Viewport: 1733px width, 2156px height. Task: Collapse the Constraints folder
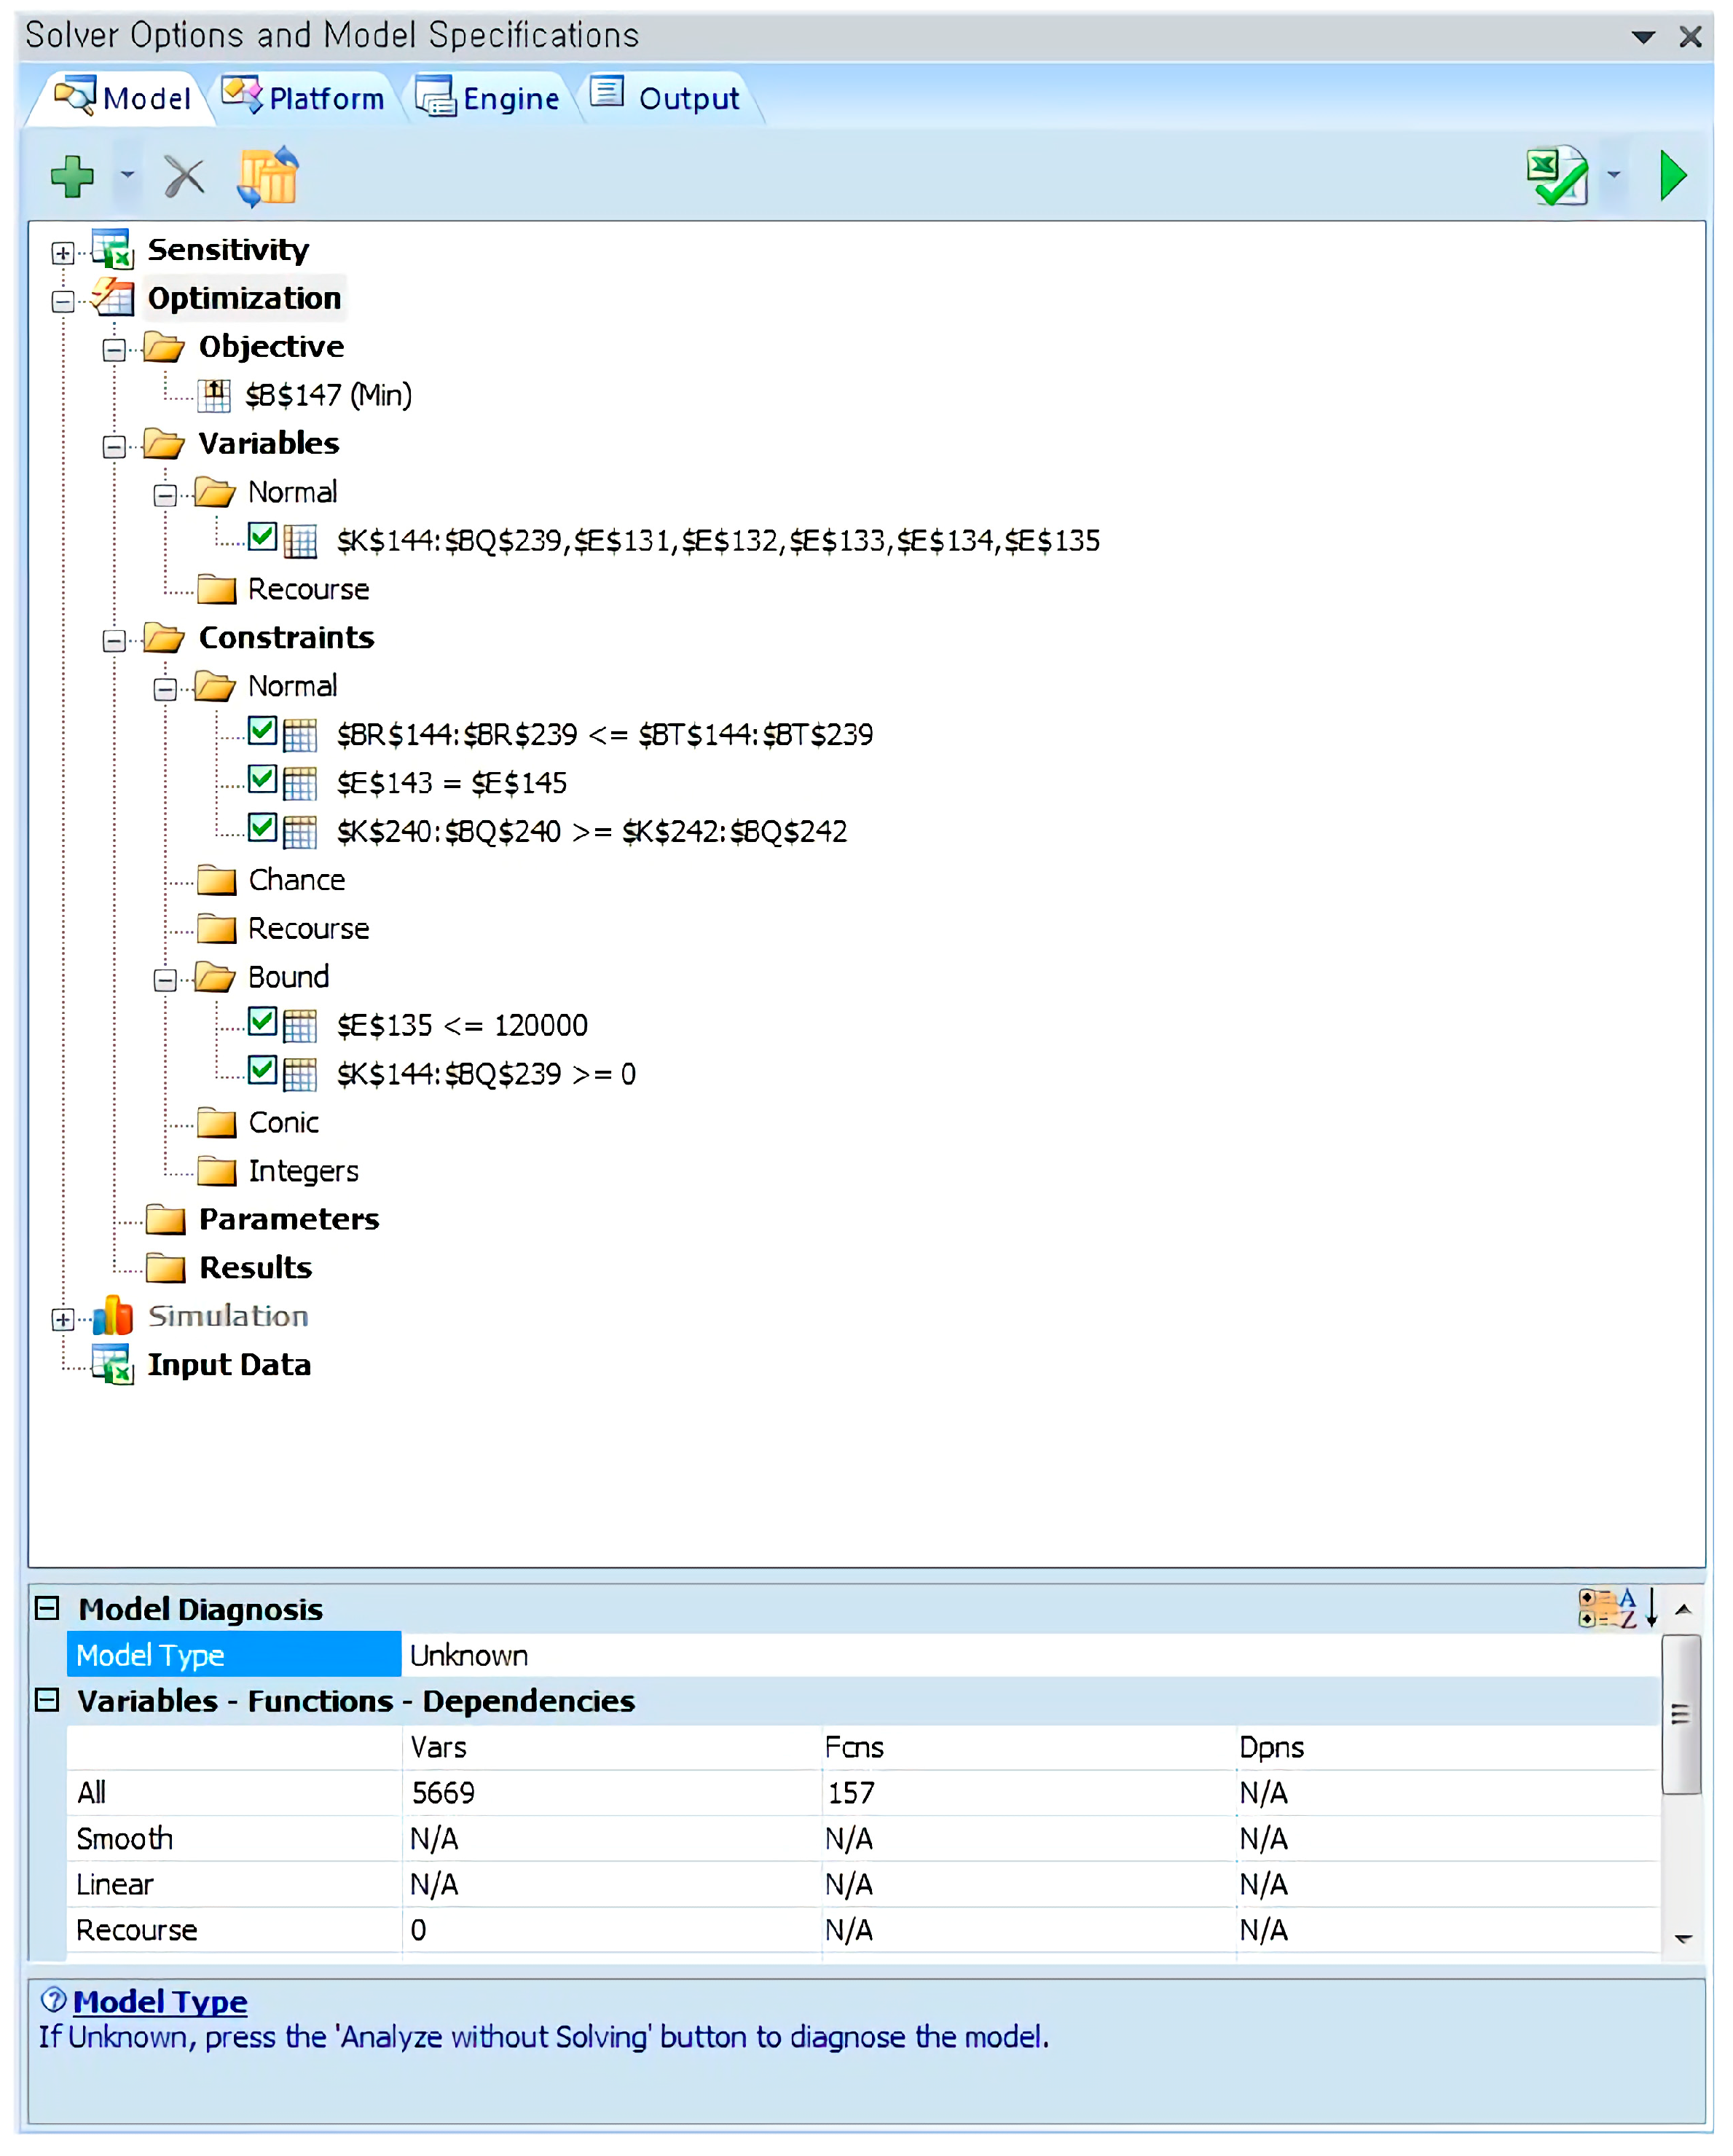coord(114,640)
